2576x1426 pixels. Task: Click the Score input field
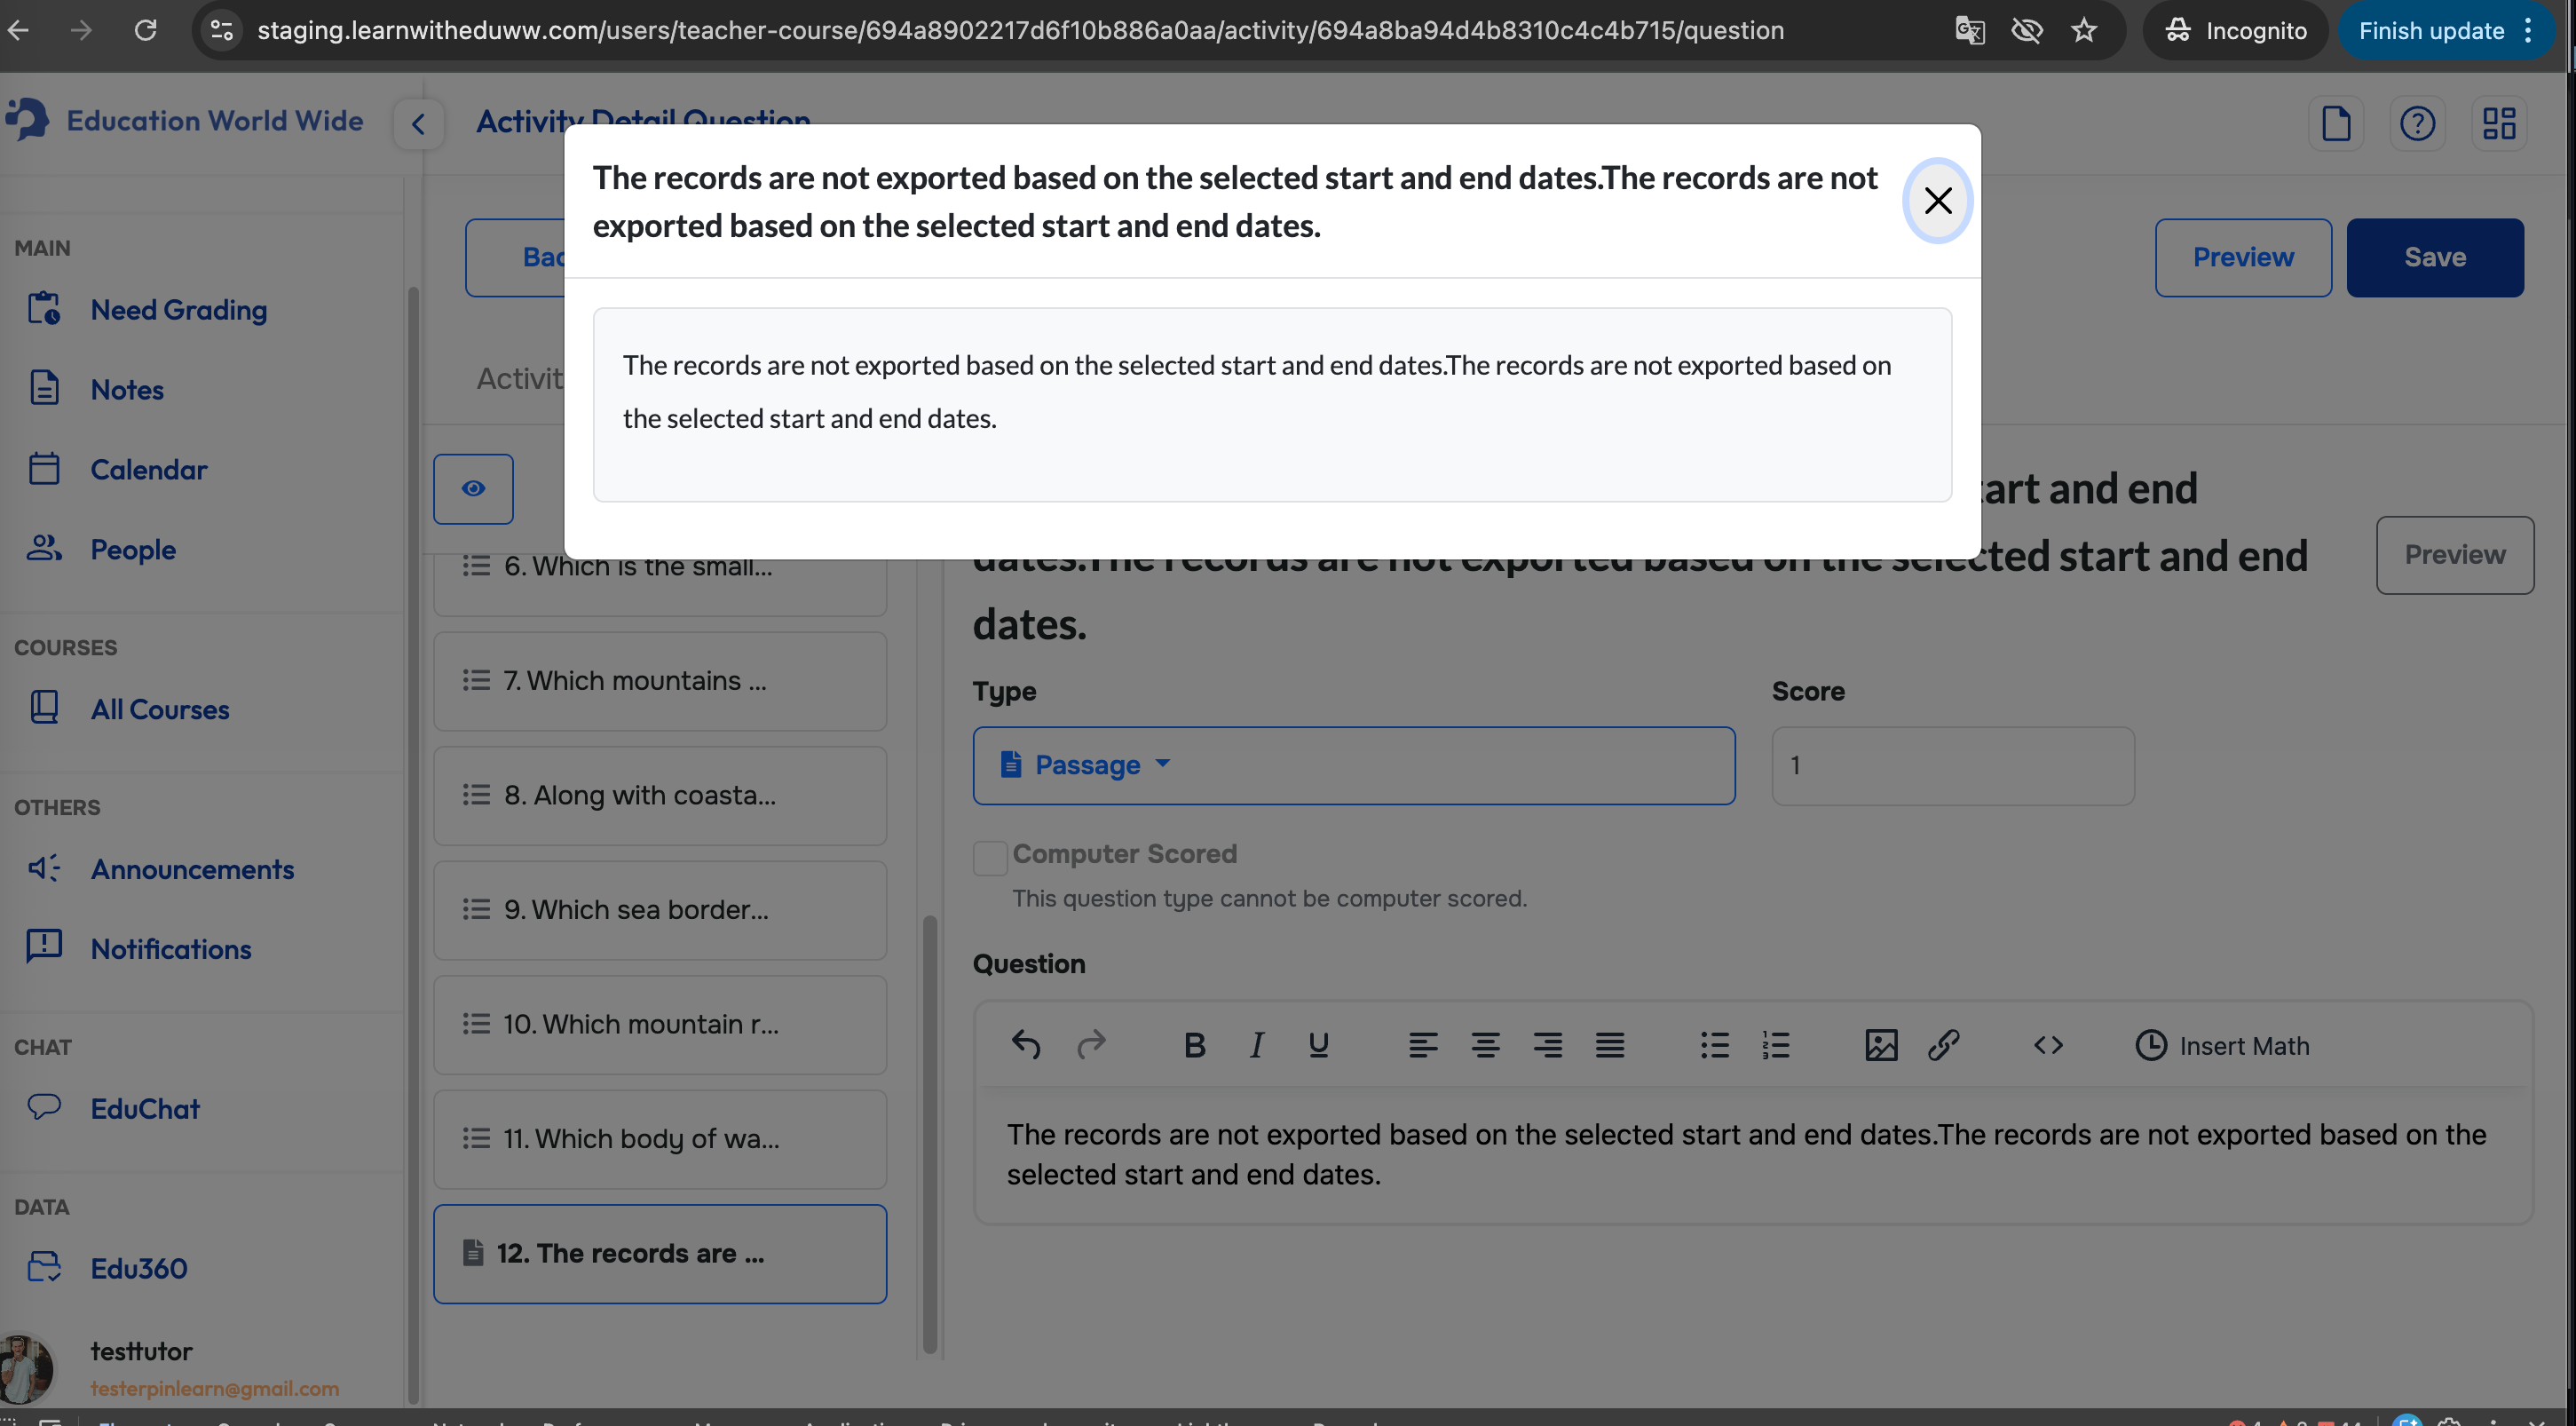[x=1952, y=765]
